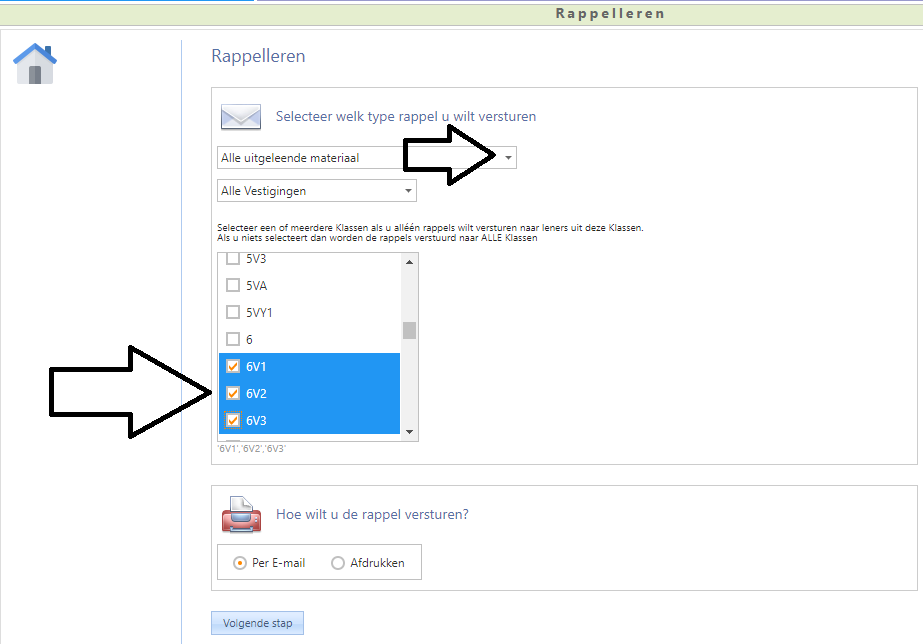Image resolution: width=923 pixels, height=644 pixels.
Task: Uncheck the 6V2 class checkbox
Action: click(233, 394)
